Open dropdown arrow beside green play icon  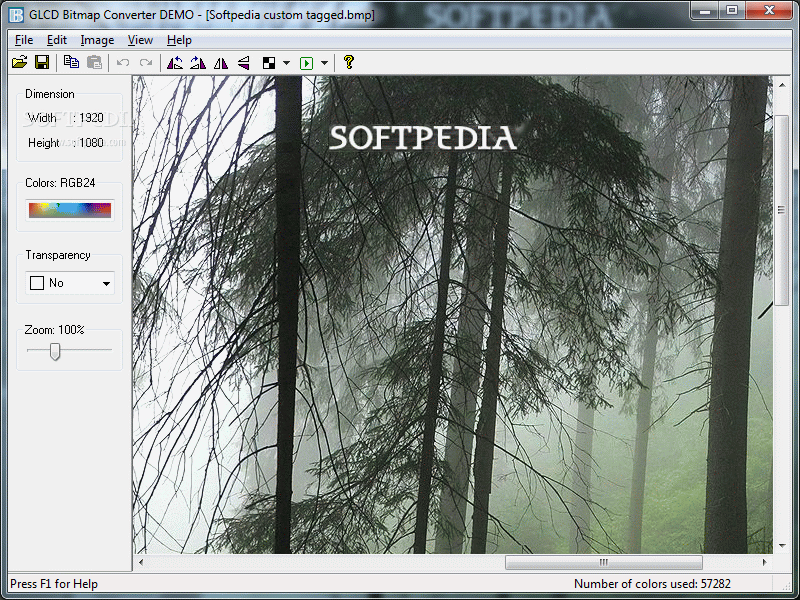tap(324, 63)
